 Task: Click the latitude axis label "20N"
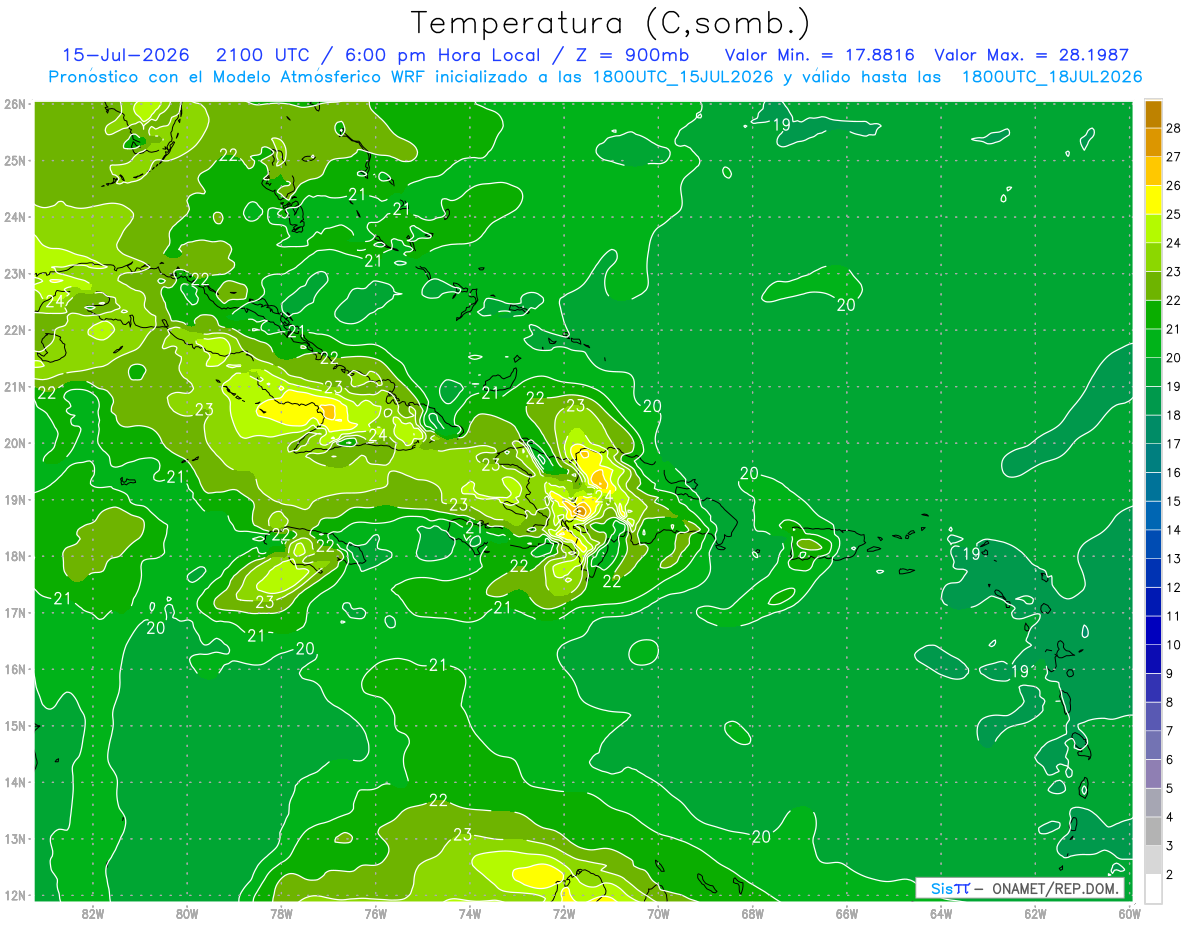(15, 443)
